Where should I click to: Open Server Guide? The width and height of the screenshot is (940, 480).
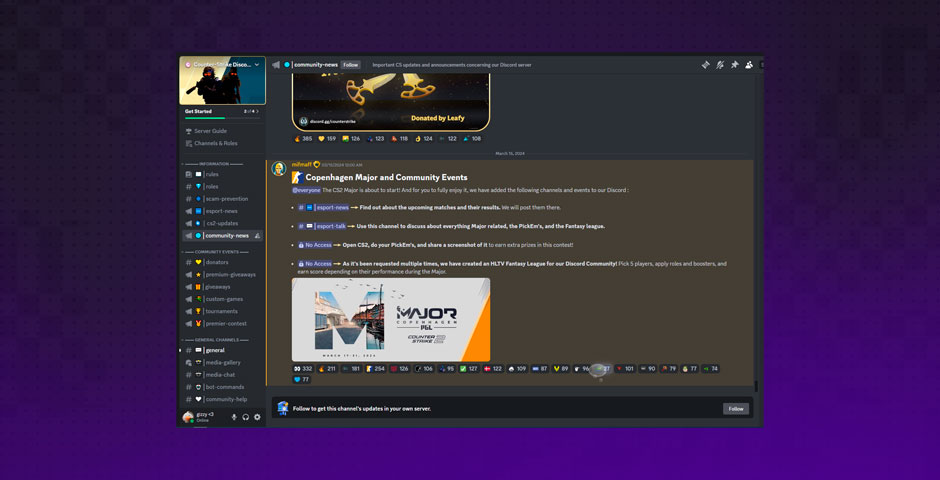pos(222,131)
